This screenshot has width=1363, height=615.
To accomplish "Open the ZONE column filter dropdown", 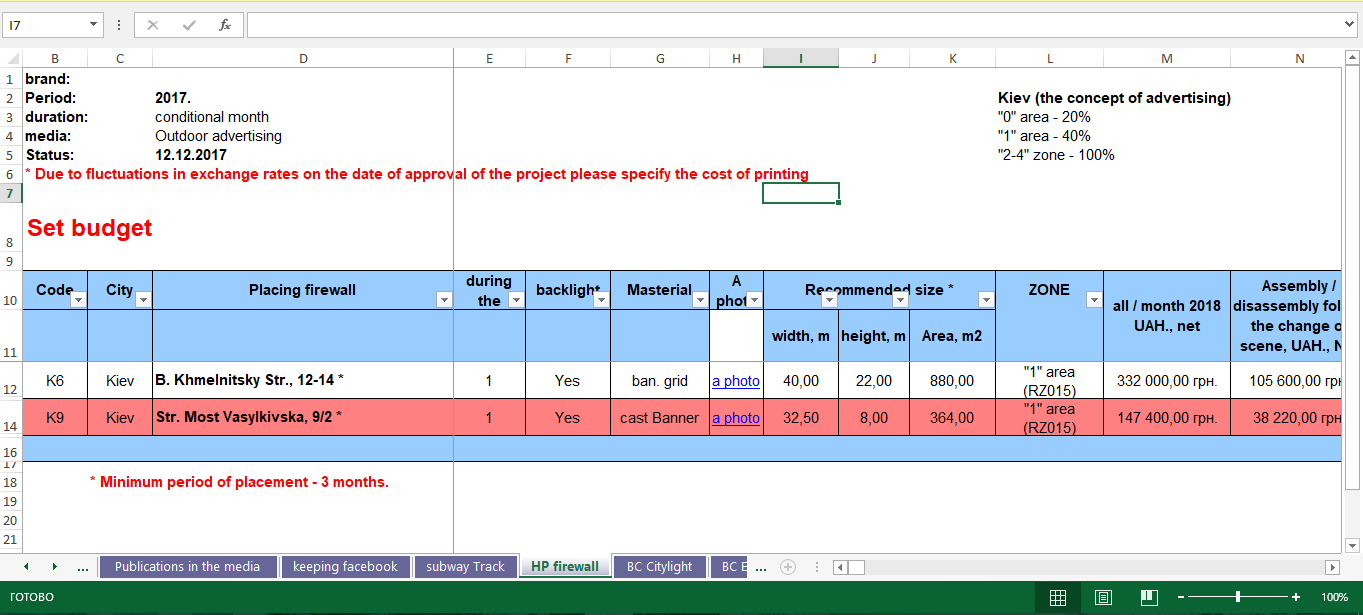I will (1093, 299).
